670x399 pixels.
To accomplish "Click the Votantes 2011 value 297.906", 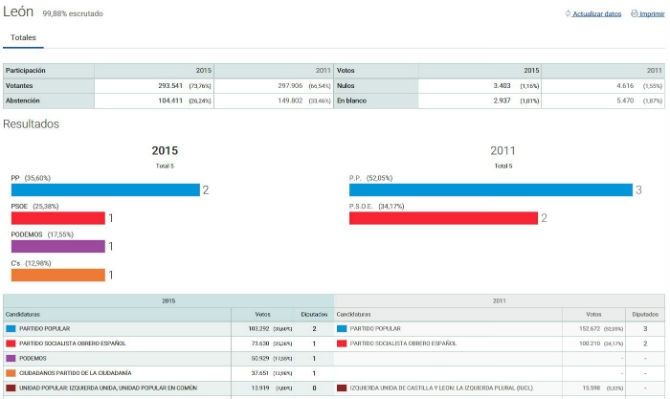I will click(290, 85).
